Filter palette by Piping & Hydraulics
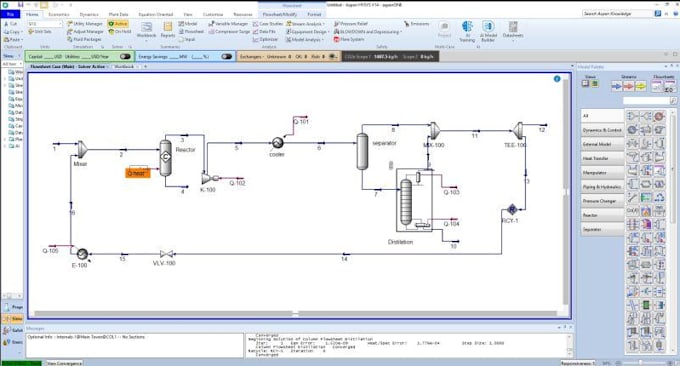 (602, 187)
